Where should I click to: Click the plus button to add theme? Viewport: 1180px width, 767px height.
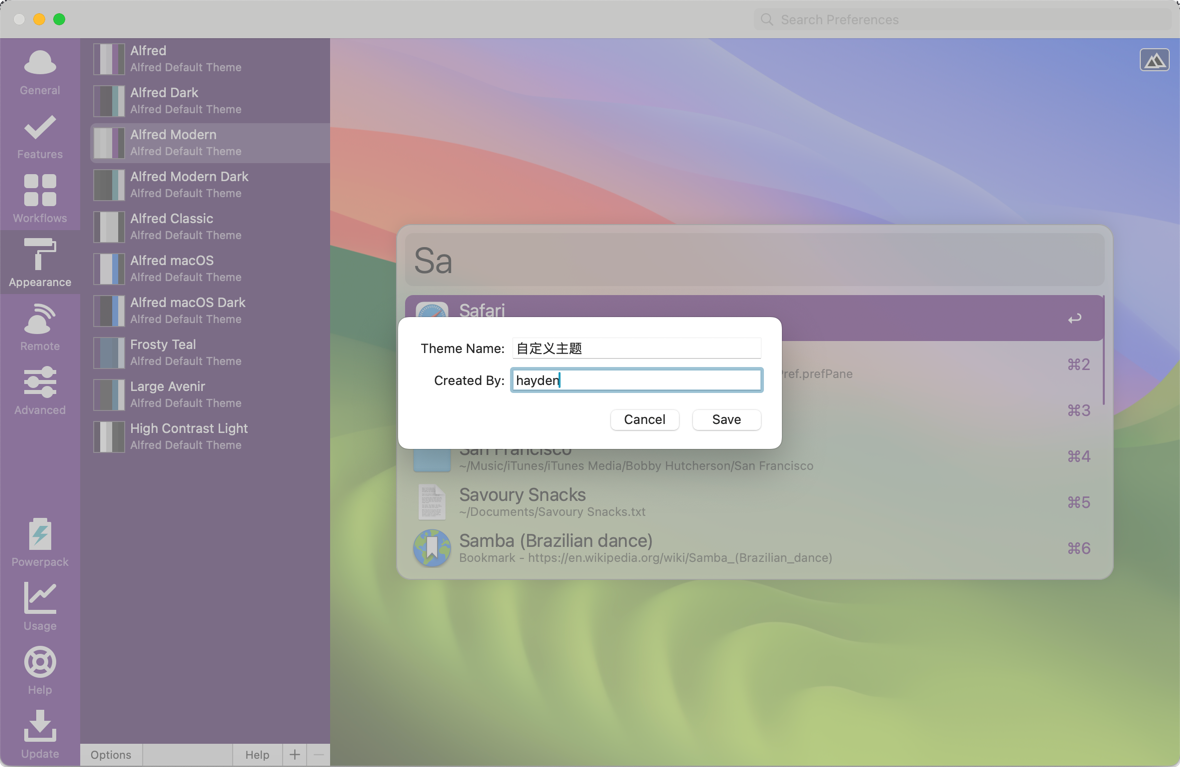pos(294,755)
